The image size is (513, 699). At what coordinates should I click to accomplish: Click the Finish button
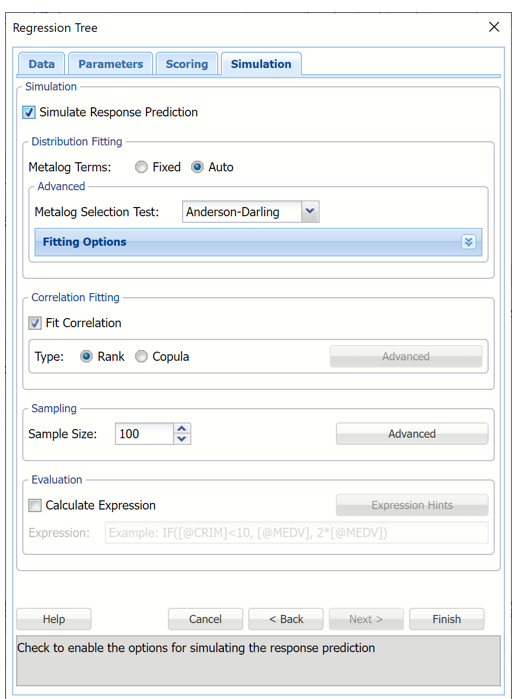(447, 619)
